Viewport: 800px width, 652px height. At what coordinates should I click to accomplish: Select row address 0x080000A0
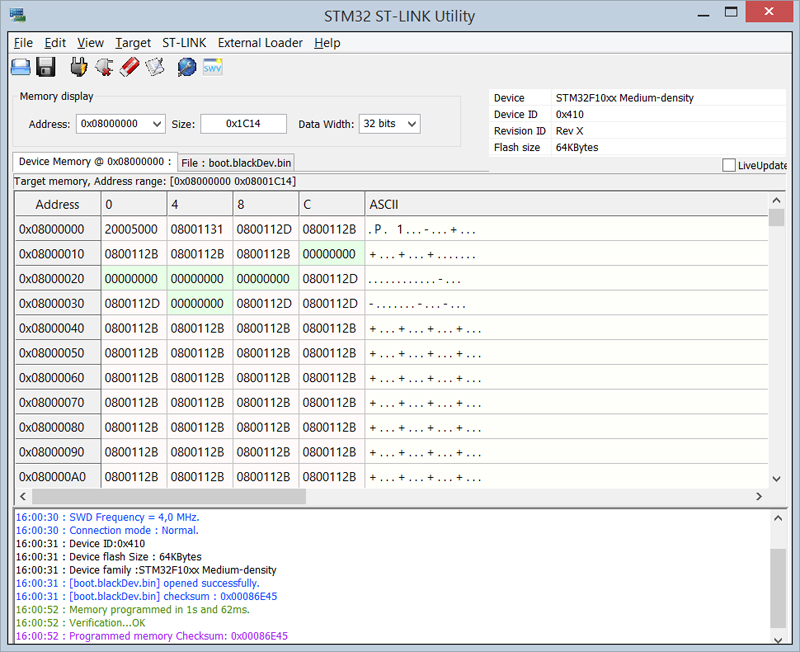pyautogui.click(x=58, y=477)
